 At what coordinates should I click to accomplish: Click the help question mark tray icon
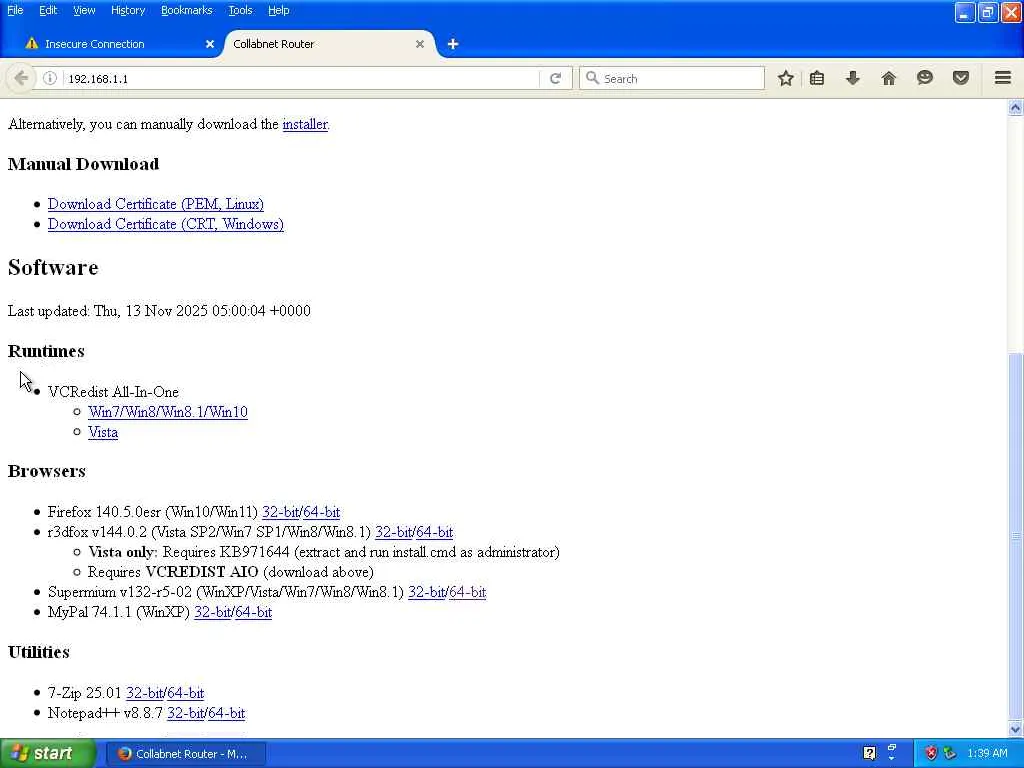pos(869,753)
